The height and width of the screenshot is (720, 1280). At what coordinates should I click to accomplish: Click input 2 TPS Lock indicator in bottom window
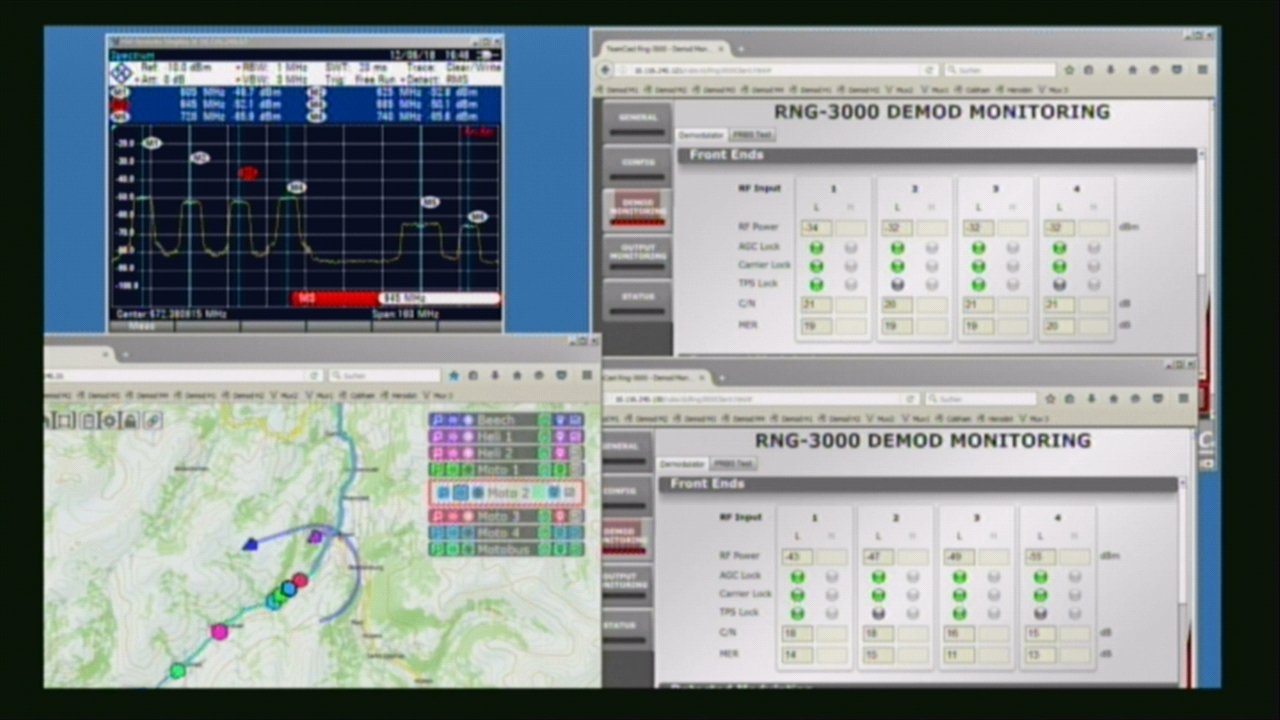878,613
